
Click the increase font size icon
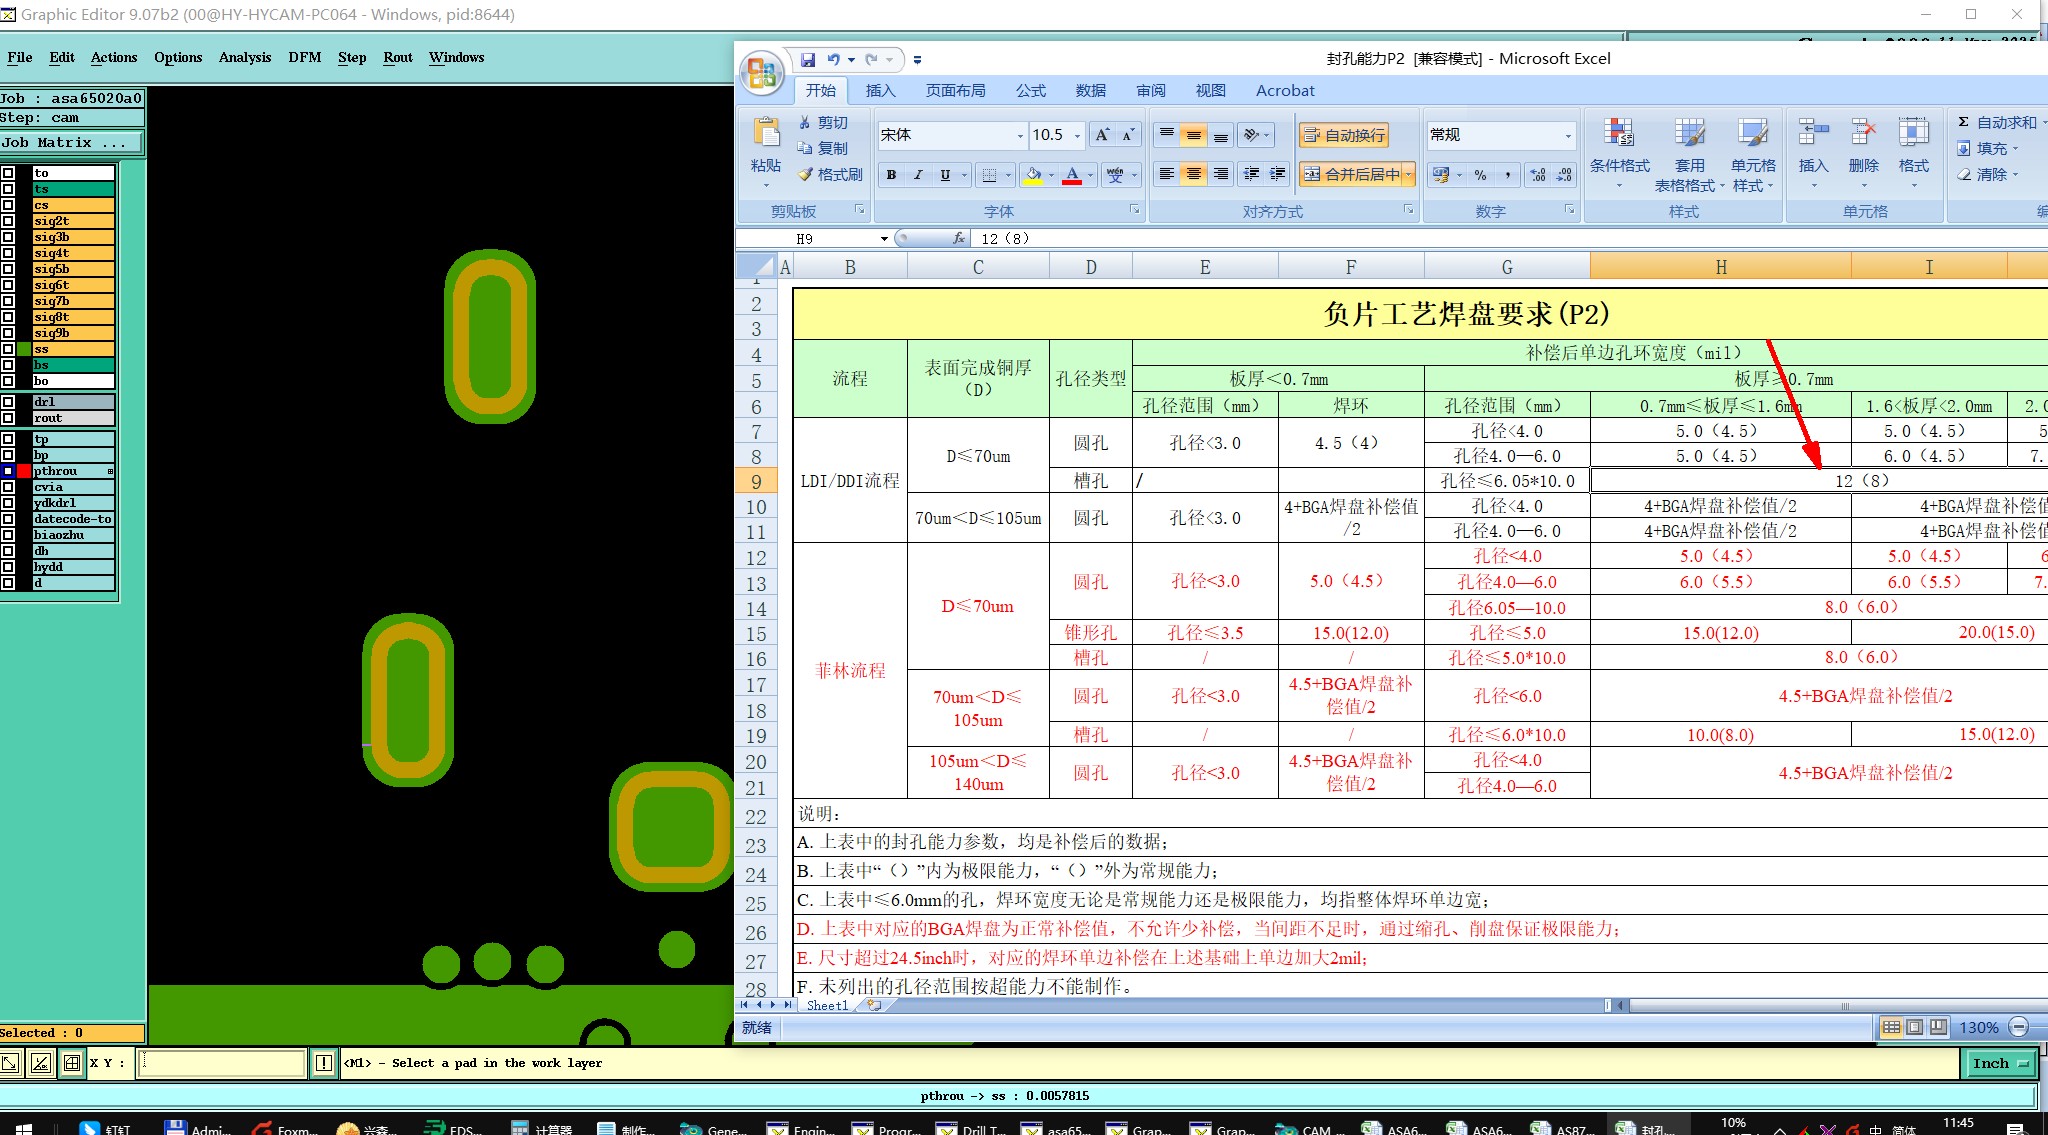point(1101,135)
